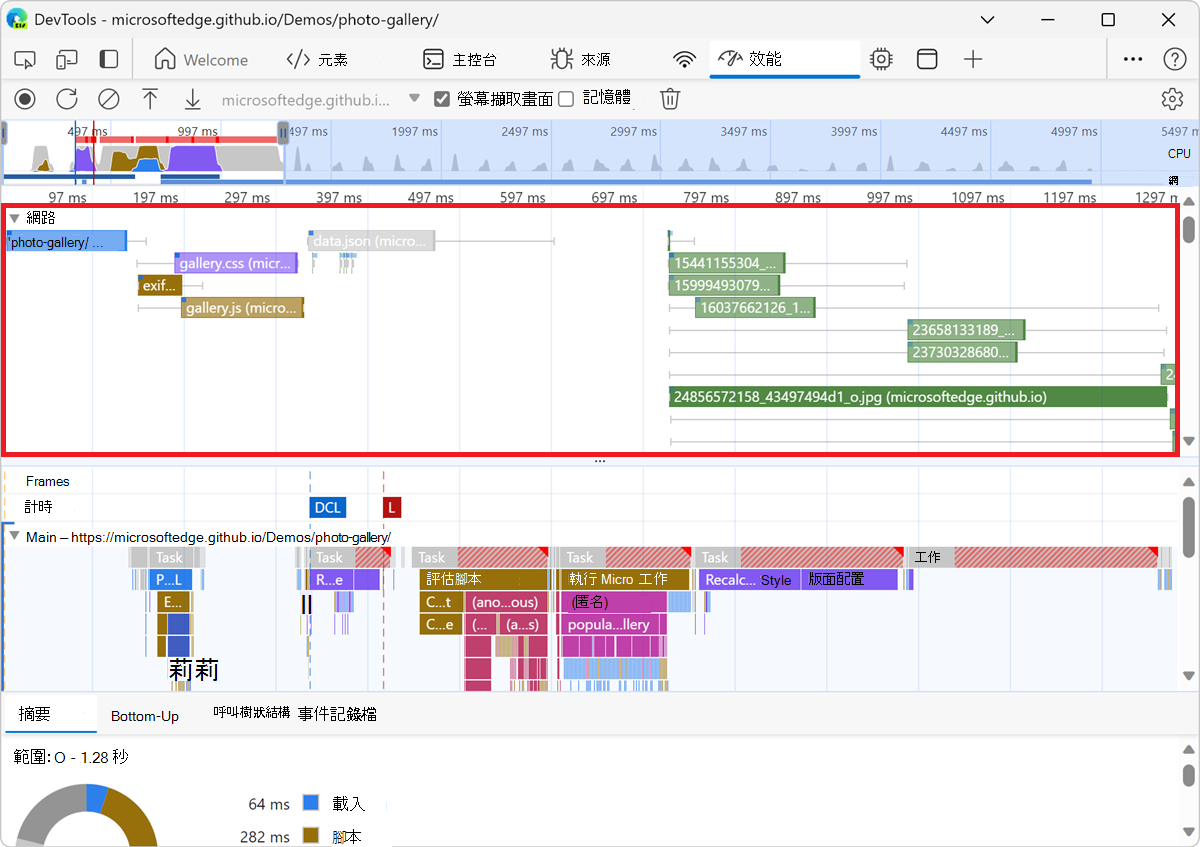Select the 23730328680 image request
1200x847 pixels.
pyautogui.click(x=962, y=352)
